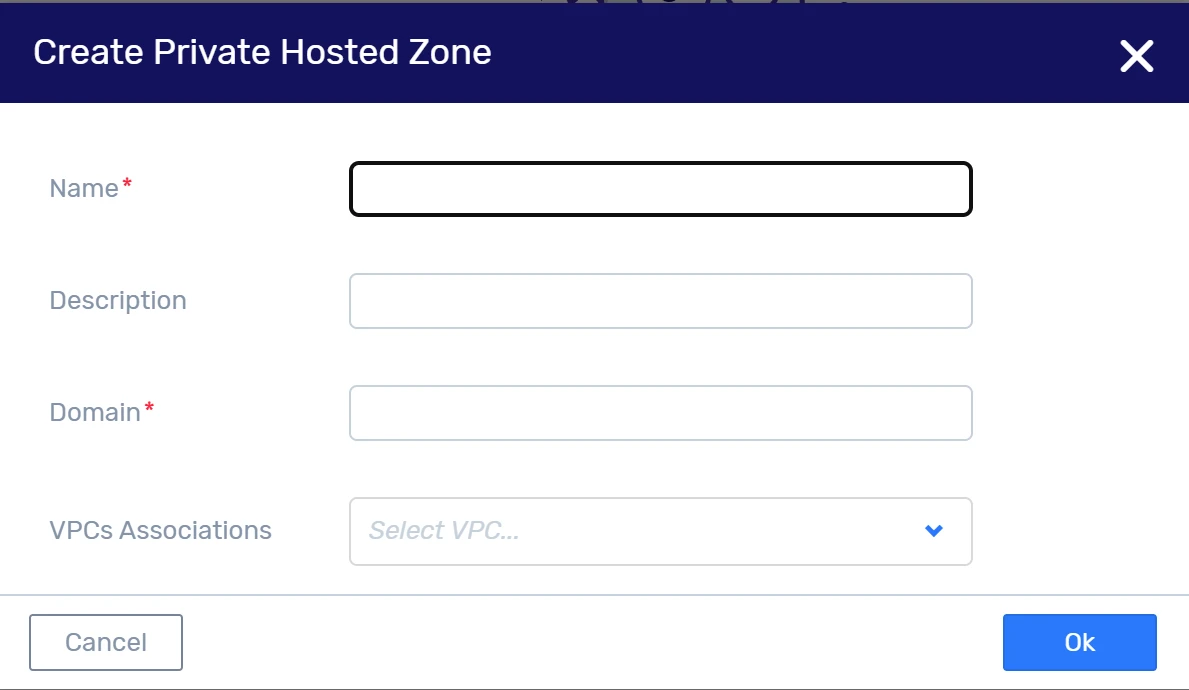Screen dimensions: 1189x690
Task: Select the Domain input box
Action: click(x=660, y=413)
